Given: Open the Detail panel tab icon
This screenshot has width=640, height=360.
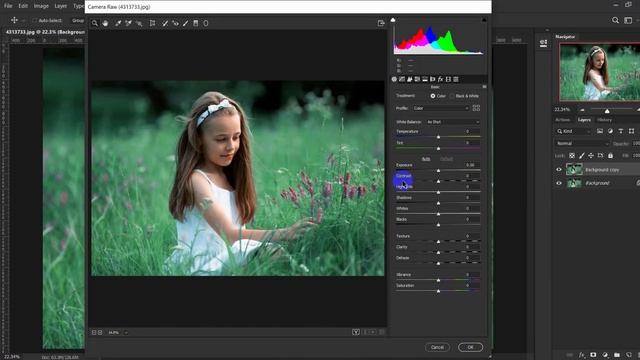Looking at the screenshot, I should (x=410, y=79).
